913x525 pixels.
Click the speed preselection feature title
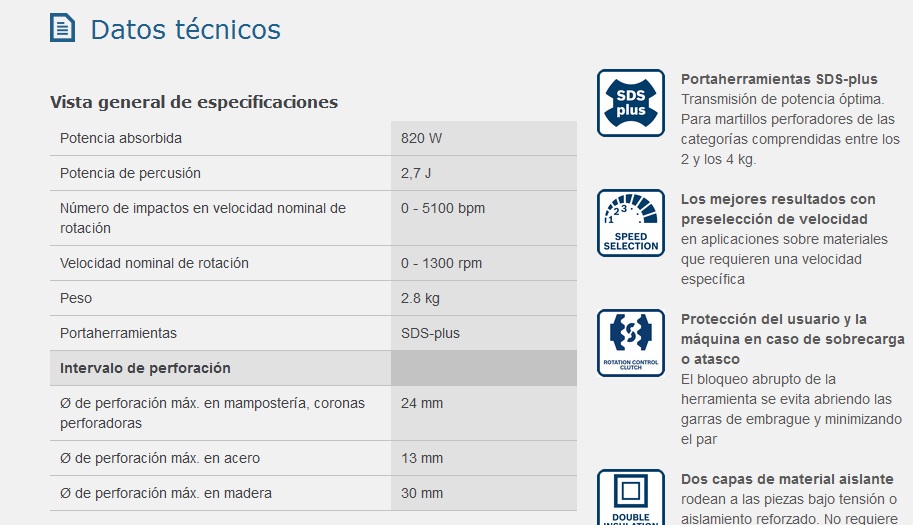778,209
